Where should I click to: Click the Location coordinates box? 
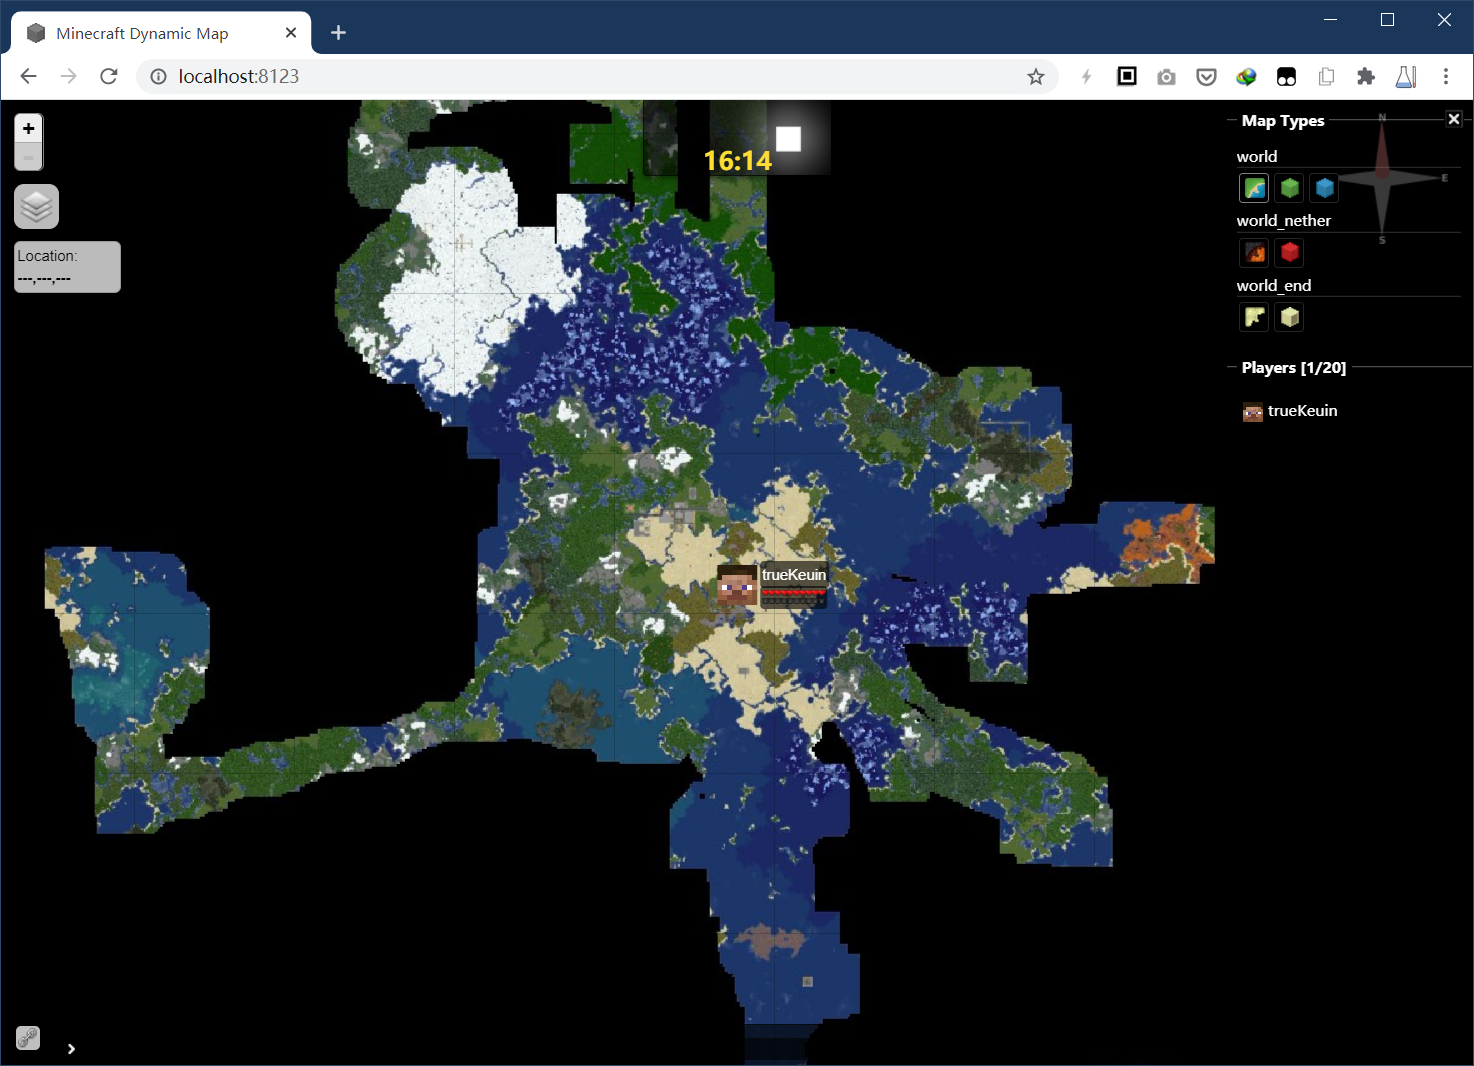pyautogui.click(x=67, y=267)
